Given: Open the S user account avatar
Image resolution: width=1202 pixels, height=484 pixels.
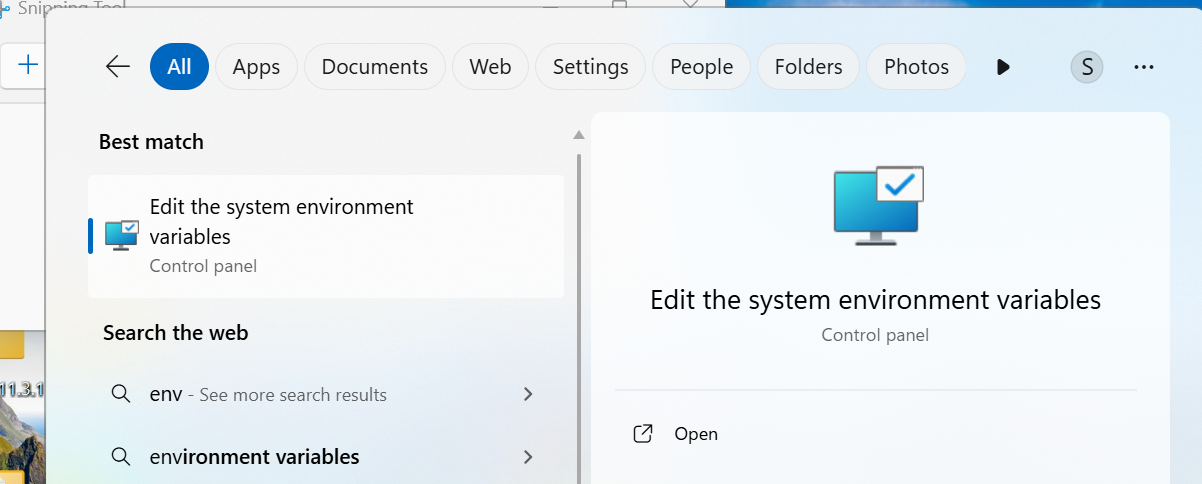Looking at the screenshot, I should click(x=1087, y=67).
